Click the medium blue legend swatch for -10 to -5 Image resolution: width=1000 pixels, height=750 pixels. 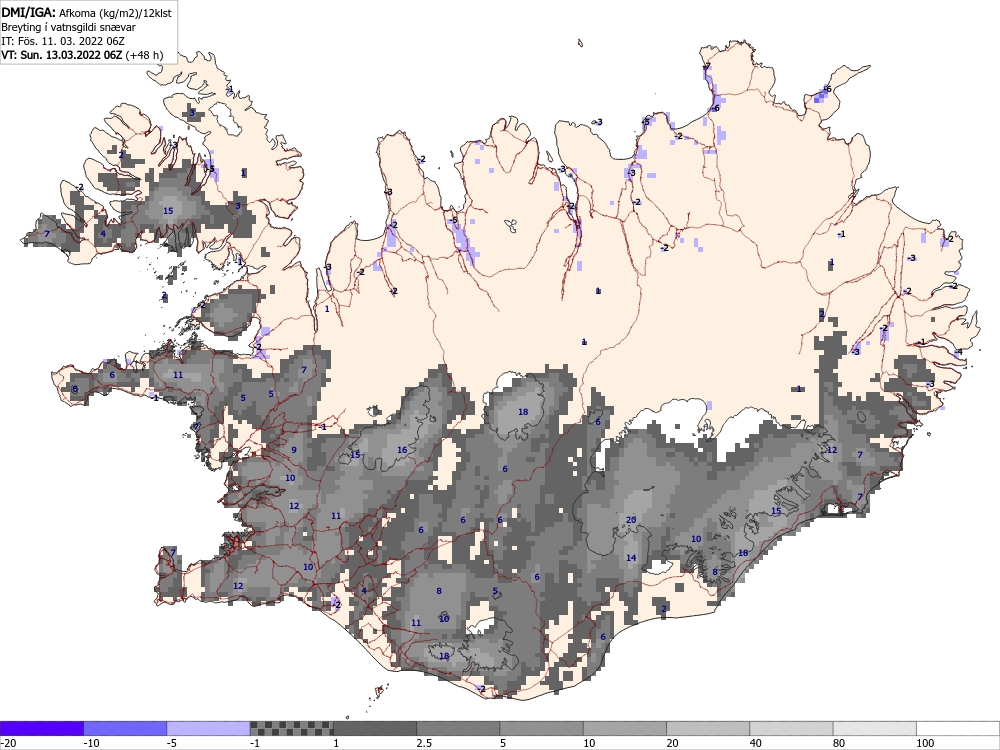click(125, 728)
